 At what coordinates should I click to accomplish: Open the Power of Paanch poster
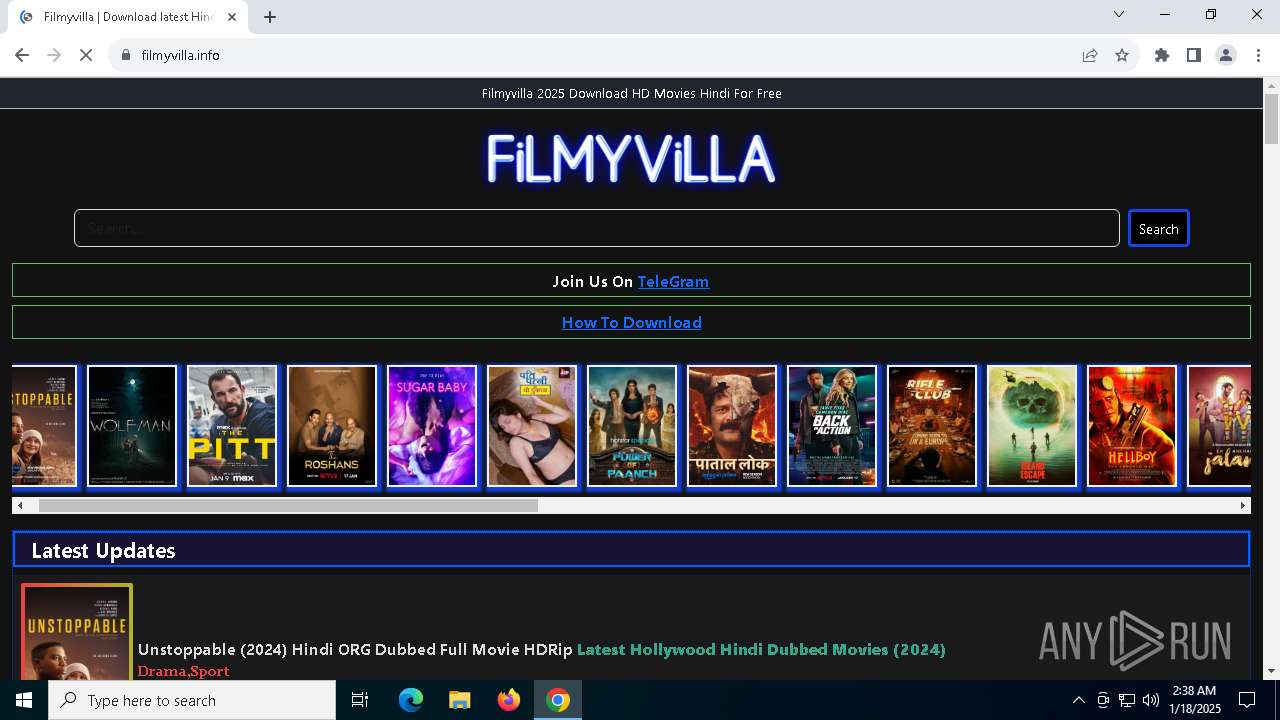pyautogui.click(x=632, y=426)
